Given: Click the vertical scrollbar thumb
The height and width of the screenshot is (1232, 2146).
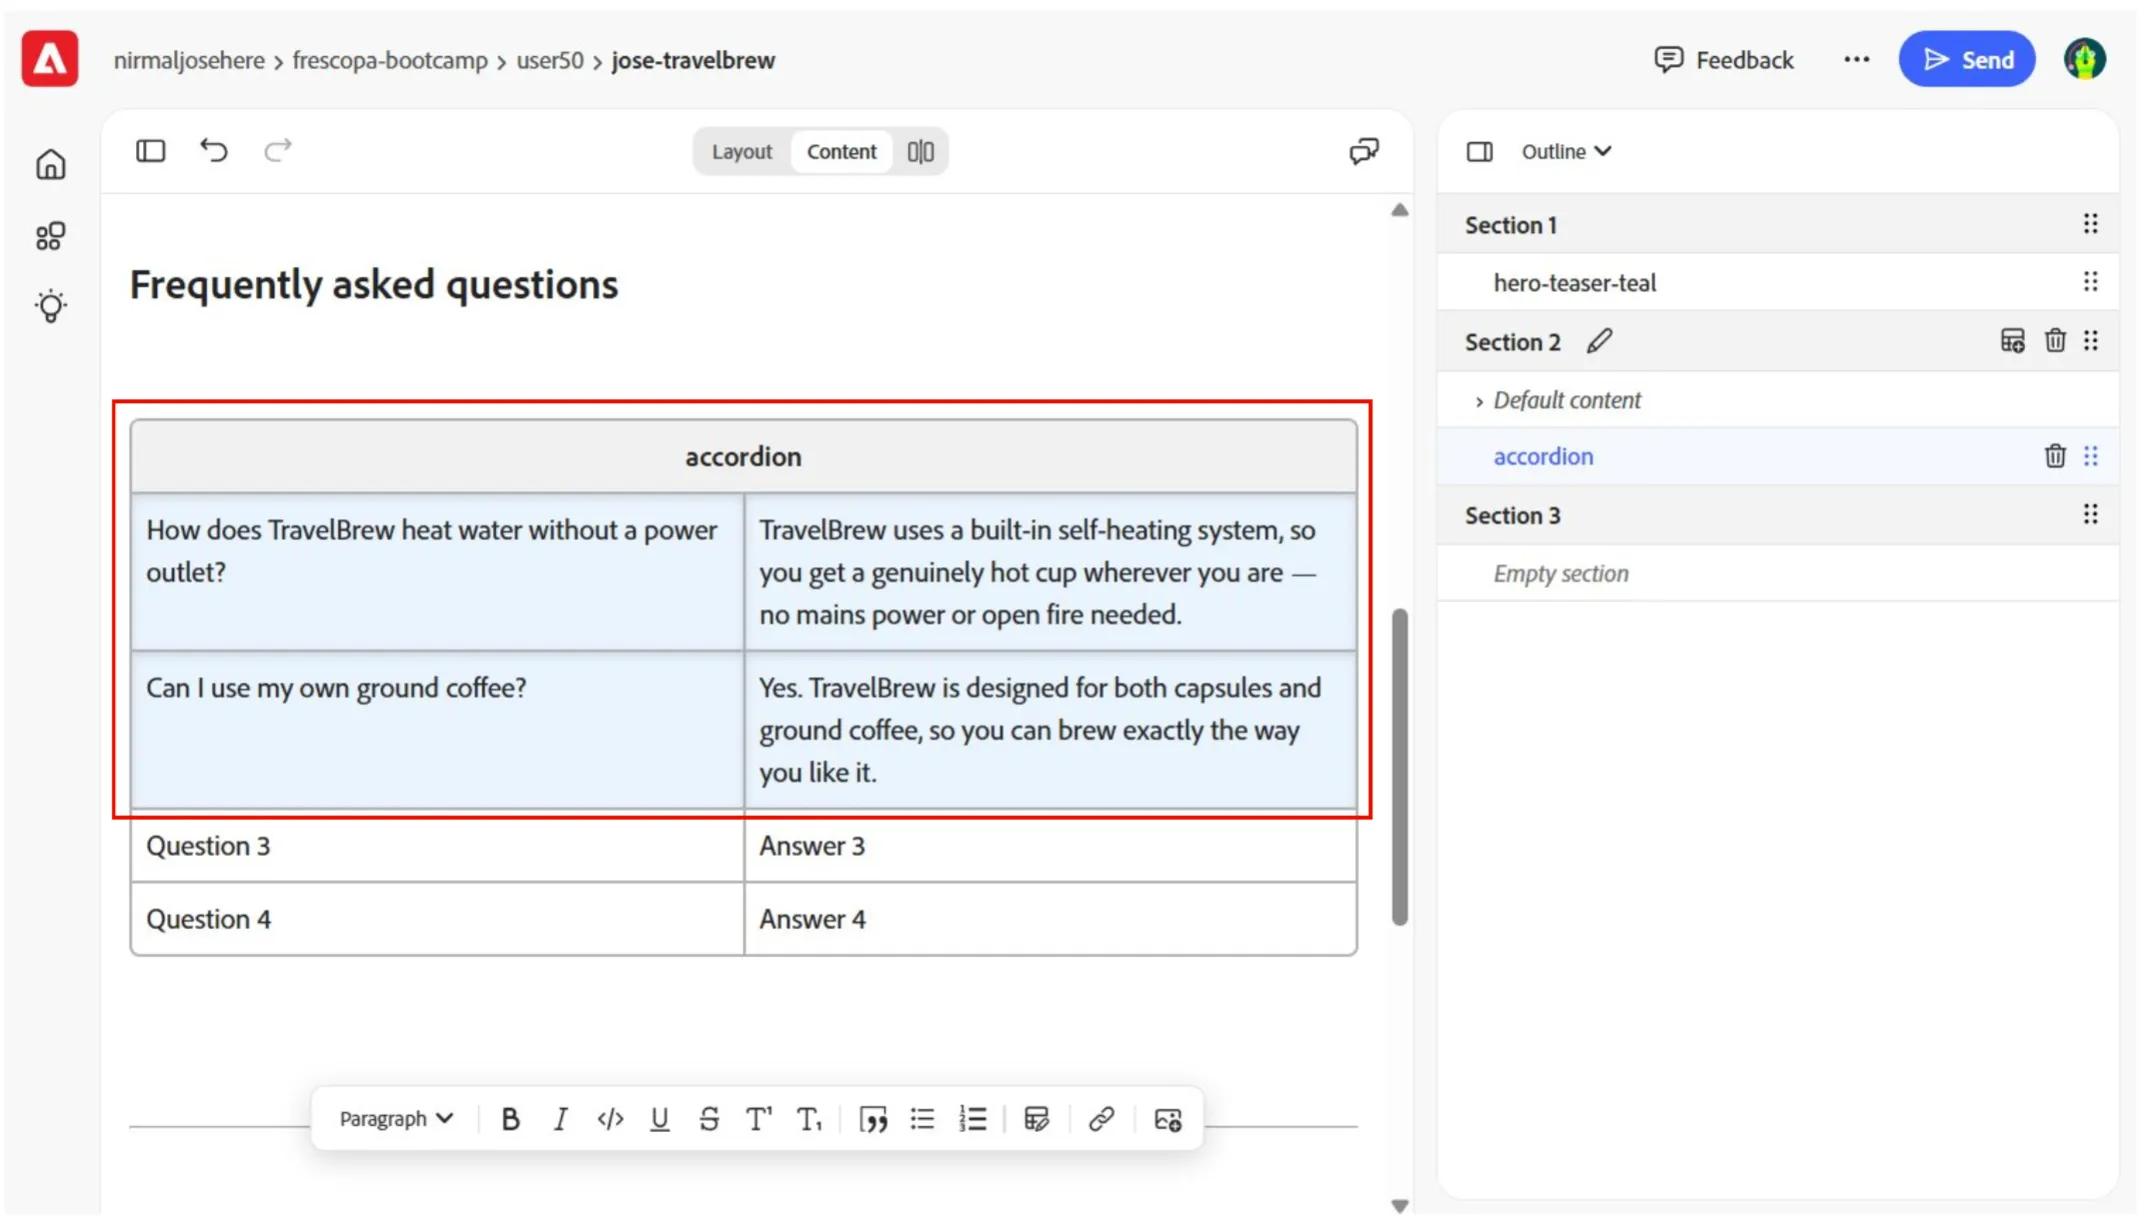Looking at the screenshot, I should (1399, 767).
